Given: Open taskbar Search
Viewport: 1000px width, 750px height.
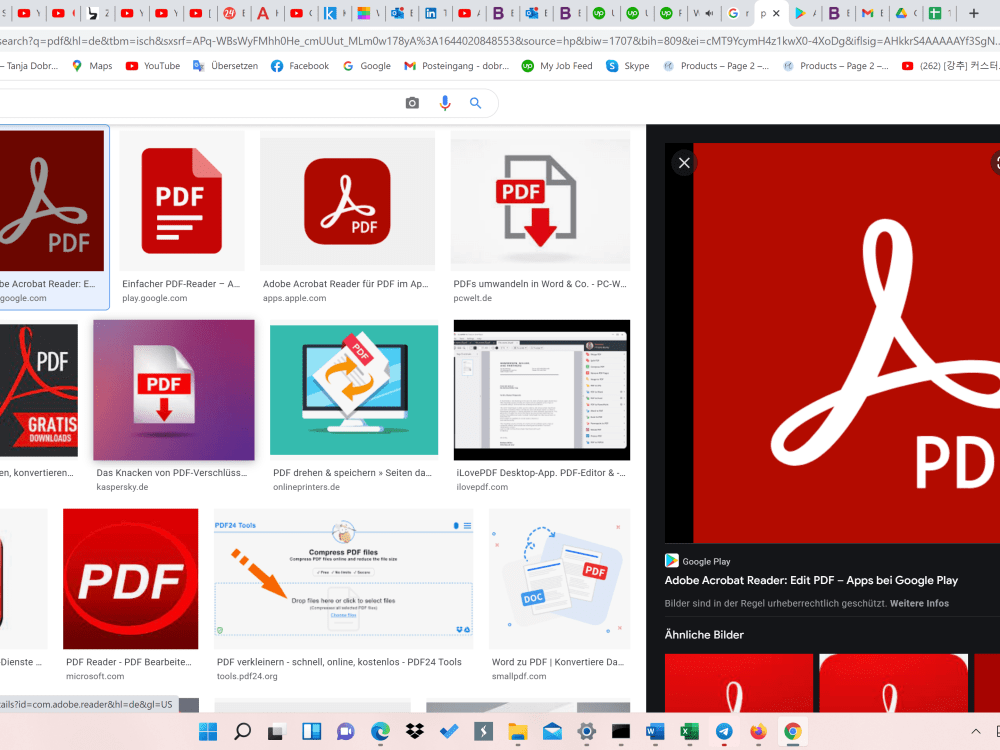Looking at the screenshot, I should 242,732.
